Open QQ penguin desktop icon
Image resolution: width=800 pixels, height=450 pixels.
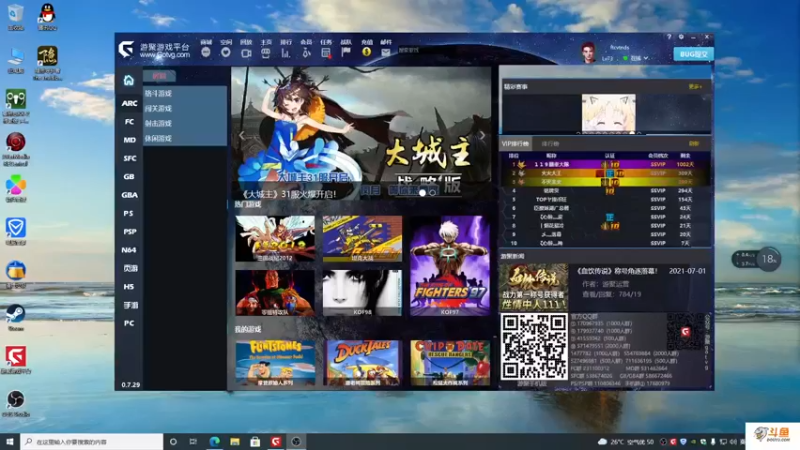point(47,17)
